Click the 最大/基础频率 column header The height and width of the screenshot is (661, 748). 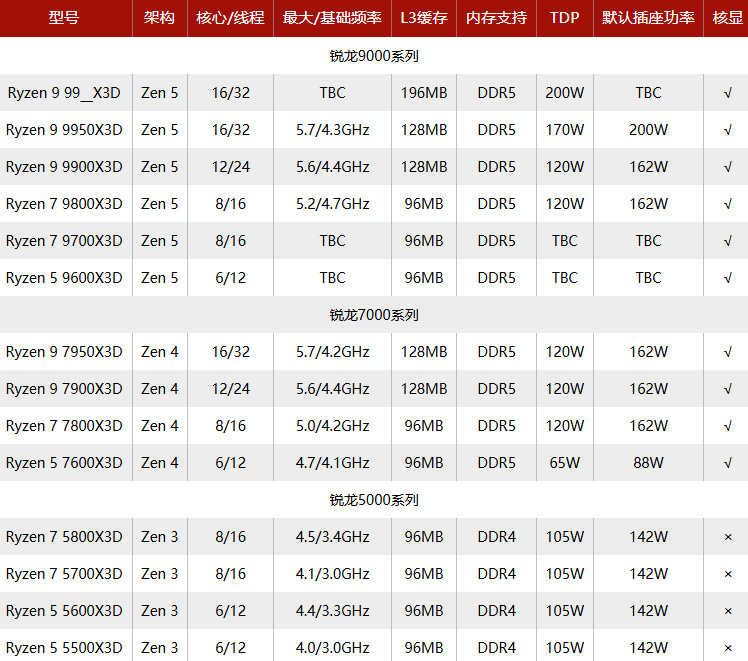pyautogui.click(x=332, y=18)
